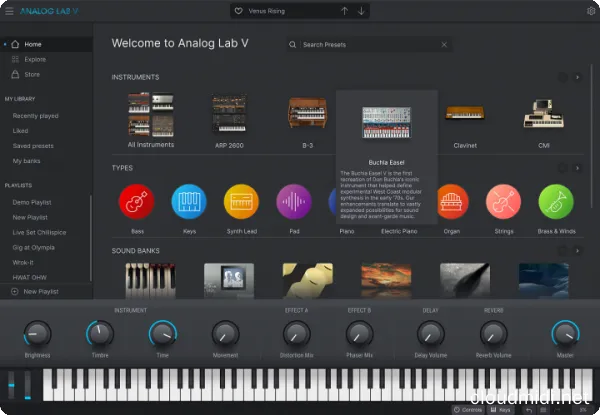Image resolution: width=600 pixels, height=415 pixels.
Task: Select the Clavinet instrument
Action: click(x=465, y=113)
